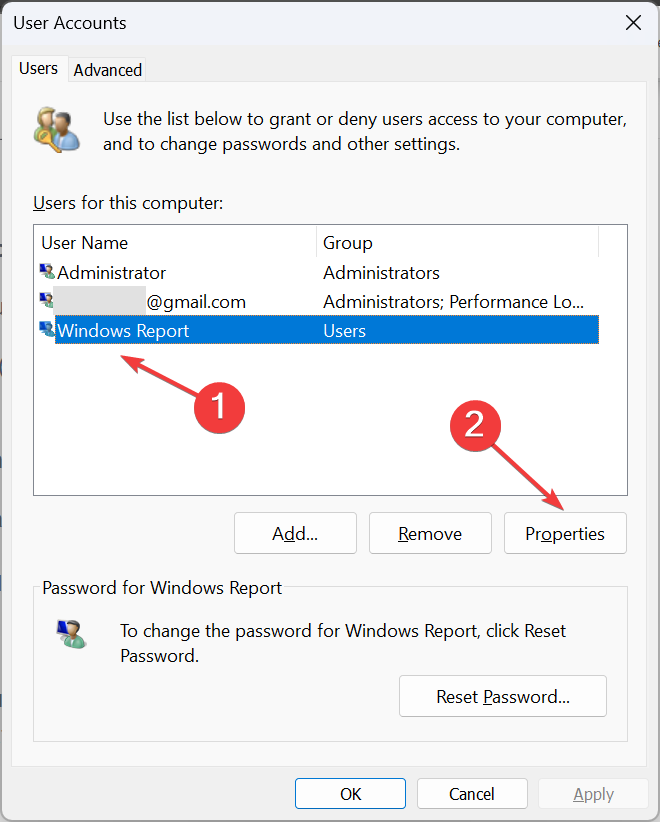
Task: Dismiss the dialog with Cancel
Action: [x=472, y=793]
